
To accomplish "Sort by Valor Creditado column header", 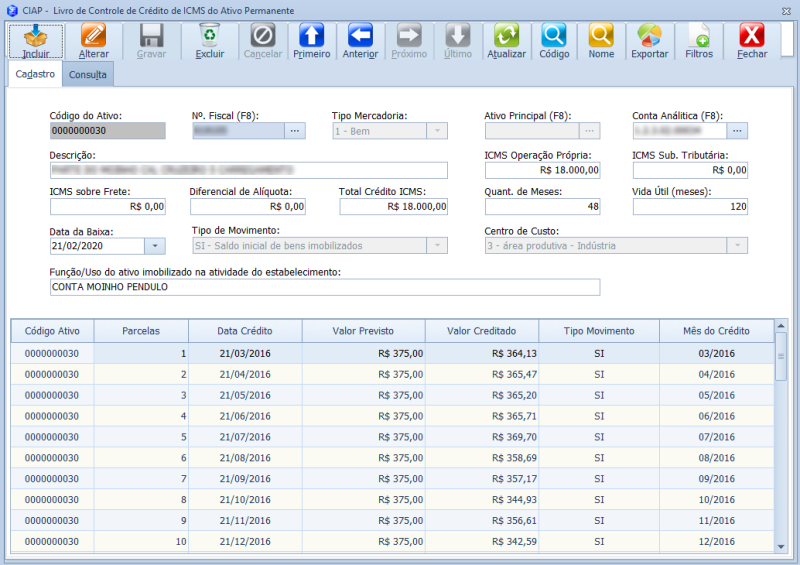I will pos(481,331).
